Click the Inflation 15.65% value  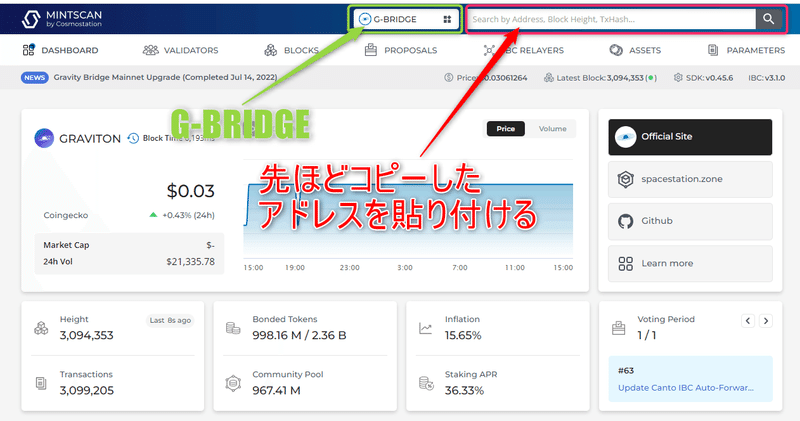[x=463, y=335]
